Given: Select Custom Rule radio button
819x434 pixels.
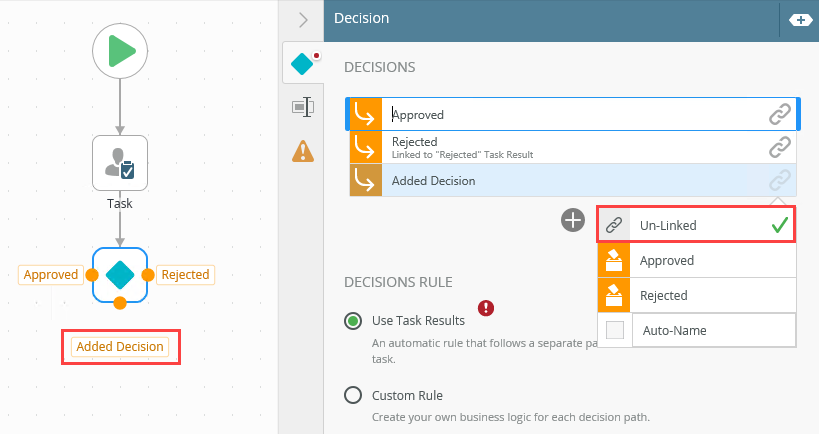Looking at the screenshot, I should pos(352,395).
